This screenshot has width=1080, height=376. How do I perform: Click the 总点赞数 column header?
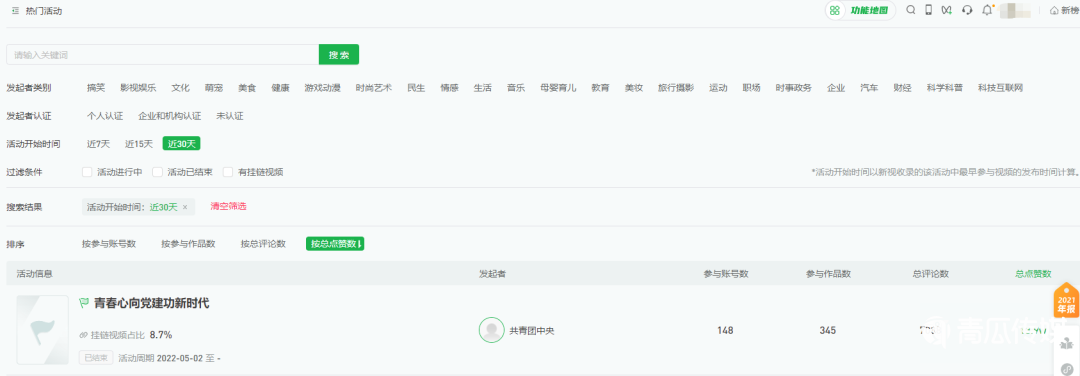tap(1033, 274)
